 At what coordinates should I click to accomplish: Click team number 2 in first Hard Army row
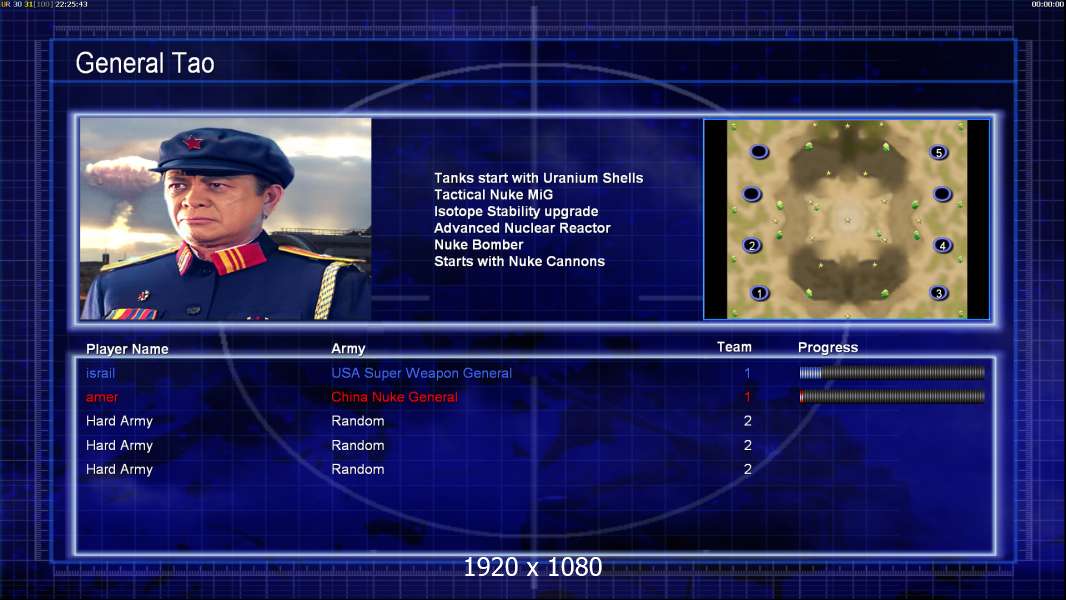click(x=748, y=421)
